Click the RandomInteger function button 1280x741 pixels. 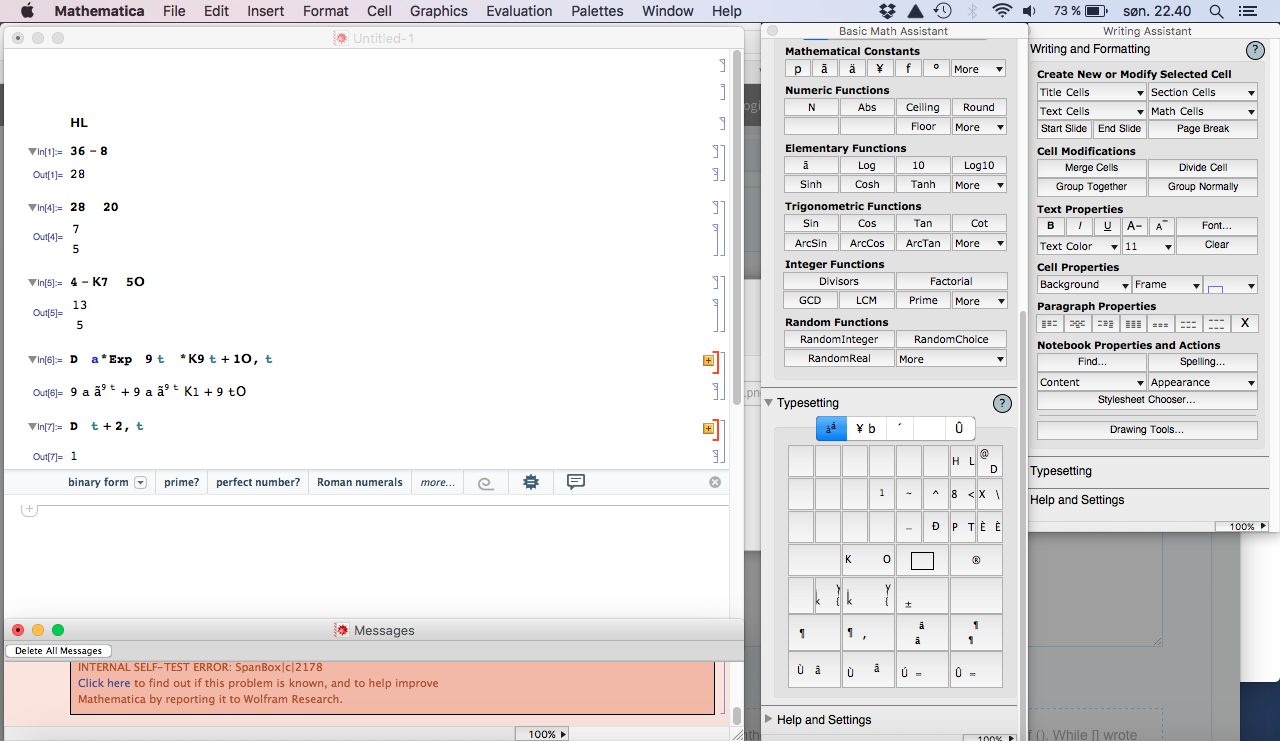839,340
